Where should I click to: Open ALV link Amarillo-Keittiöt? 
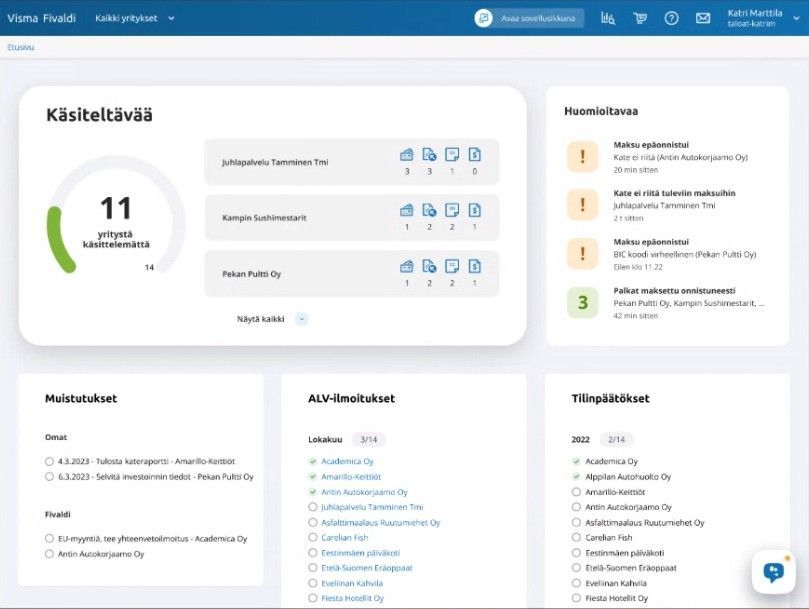[351, 477]
